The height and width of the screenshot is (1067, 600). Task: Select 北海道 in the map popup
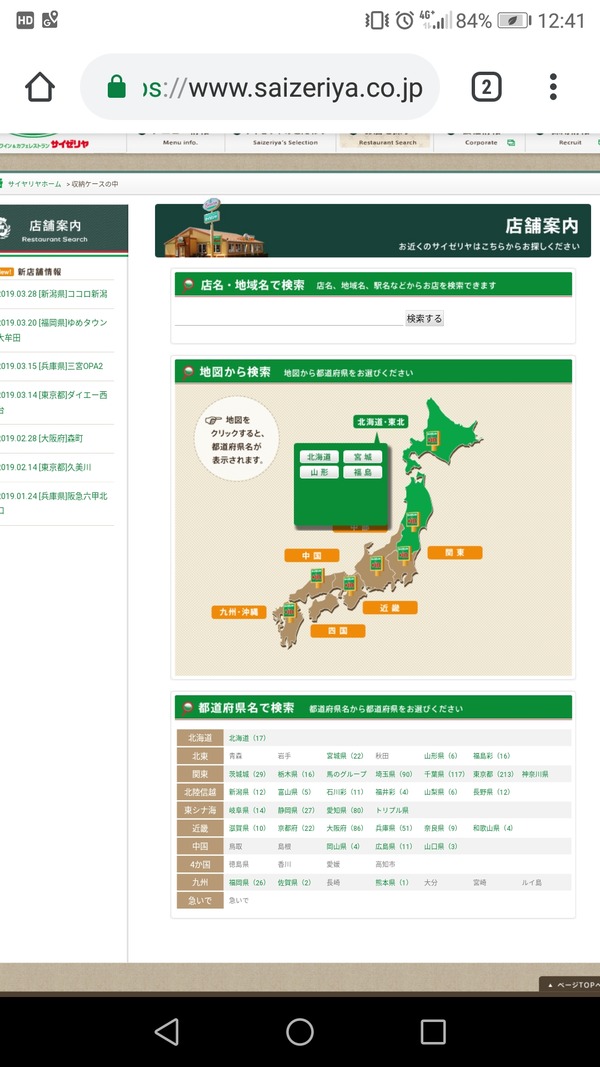click(319, 457)
